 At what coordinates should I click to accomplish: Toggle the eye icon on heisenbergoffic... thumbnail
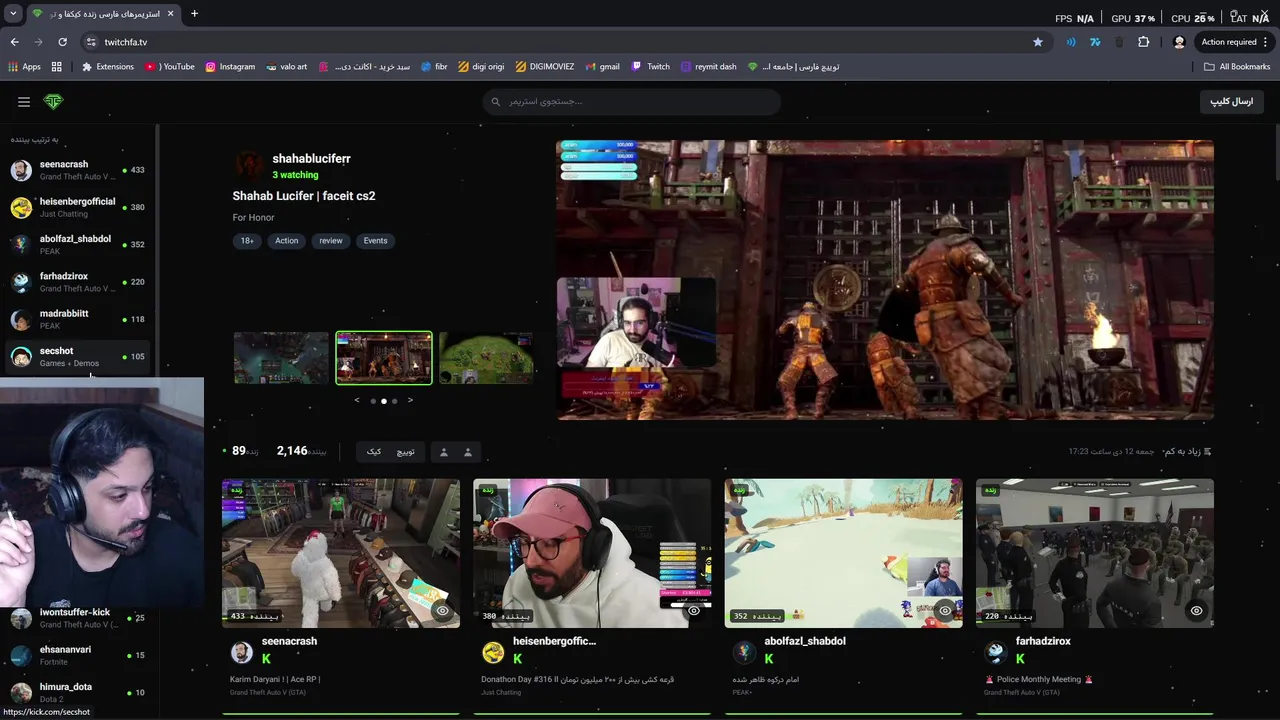pyautogui.click(x=694, y=610)
